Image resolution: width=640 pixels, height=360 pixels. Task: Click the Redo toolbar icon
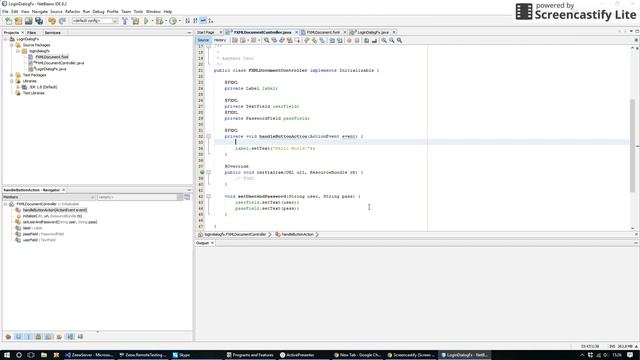(x=62, y=21)
